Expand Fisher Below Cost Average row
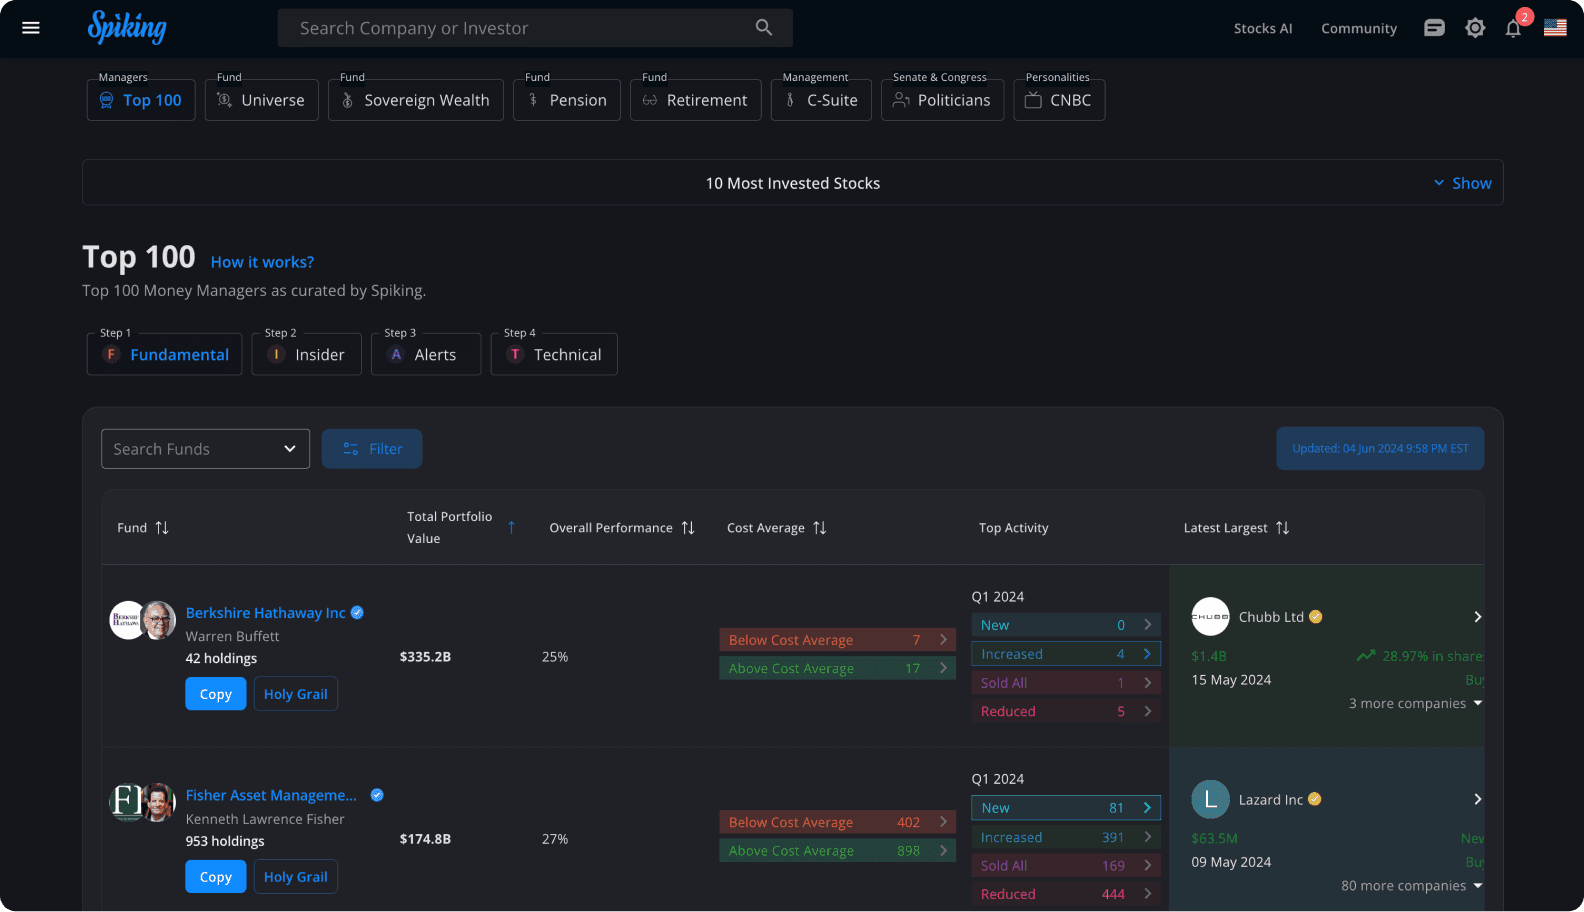 tap(837, 822)
